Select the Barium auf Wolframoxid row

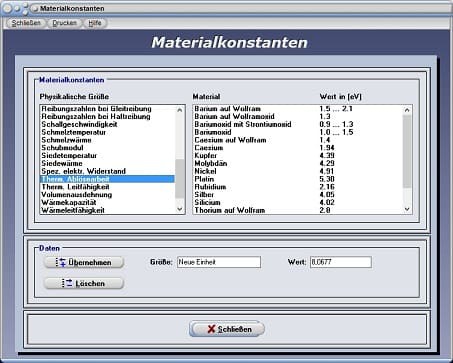(298, 116)
